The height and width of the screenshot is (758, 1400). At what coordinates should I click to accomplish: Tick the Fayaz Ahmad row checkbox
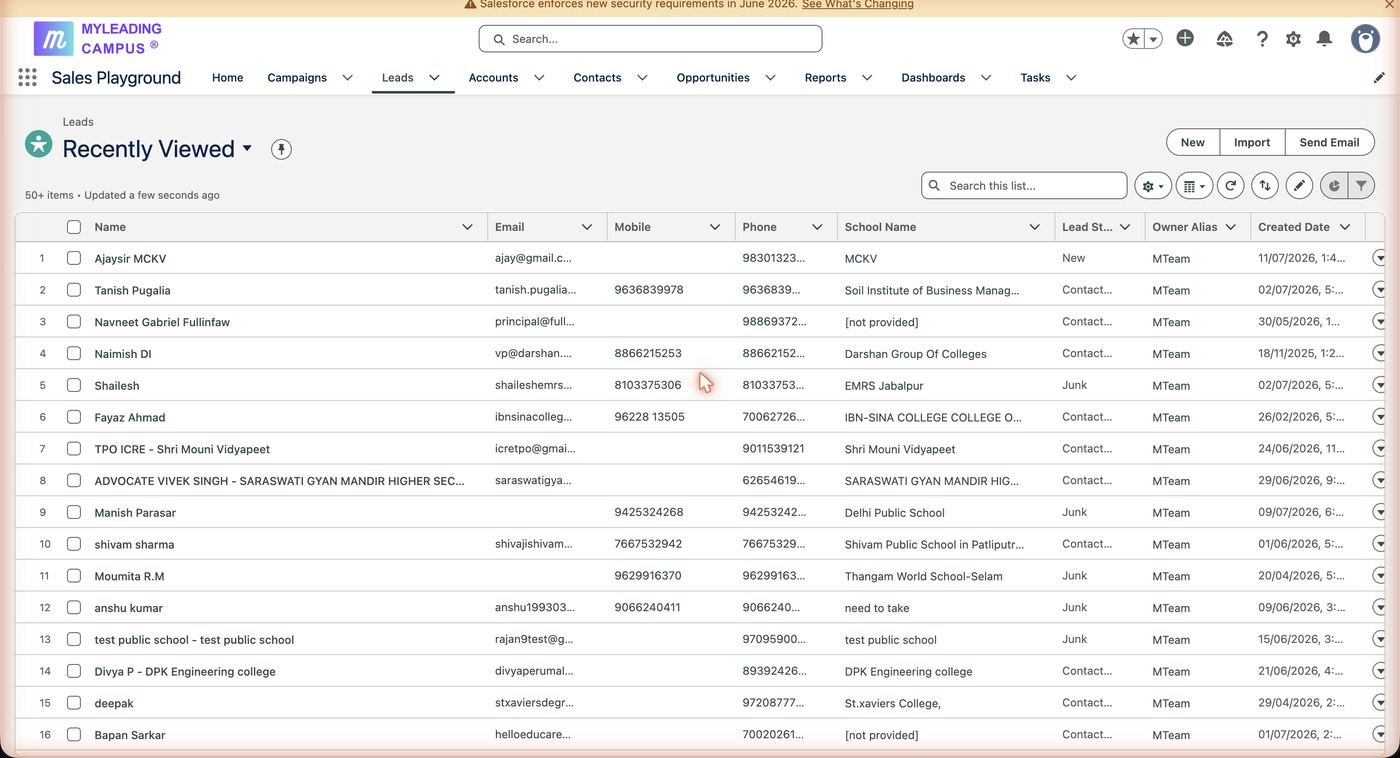click(74, 417)
